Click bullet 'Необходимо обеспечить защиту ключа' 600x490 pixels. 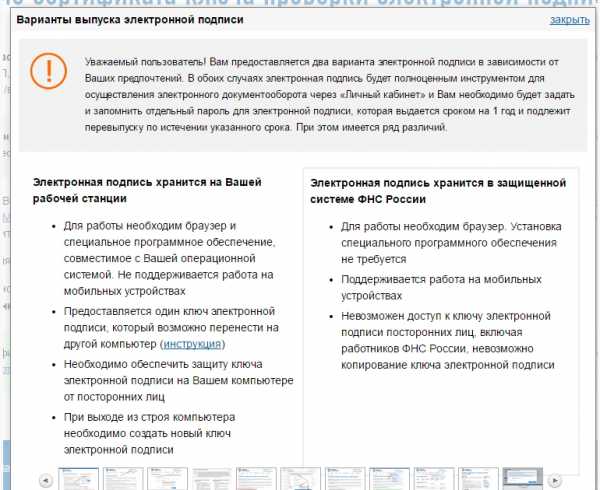click(x=163, y=364)
